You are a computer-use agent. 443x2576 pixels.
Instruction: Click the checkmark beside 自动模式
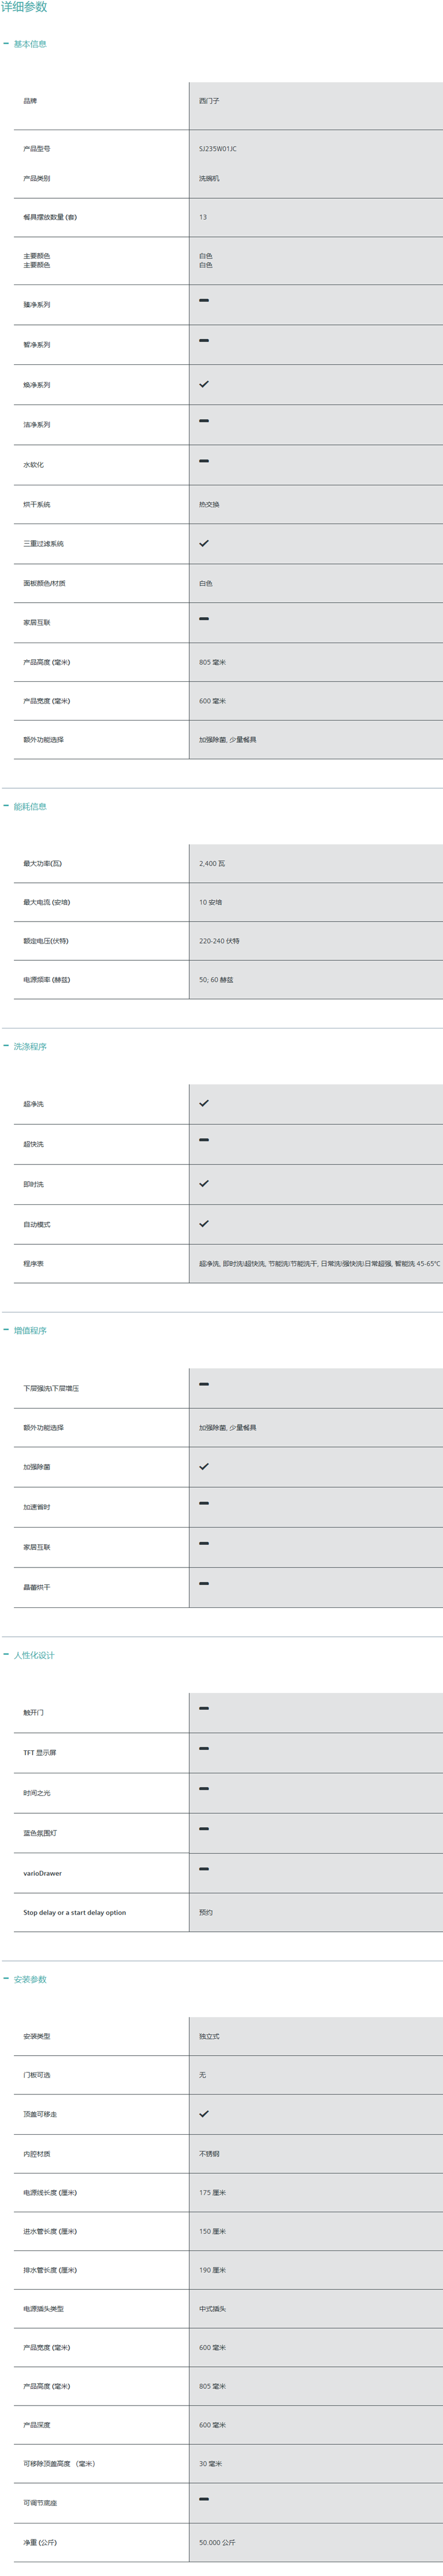[204, 1223]
